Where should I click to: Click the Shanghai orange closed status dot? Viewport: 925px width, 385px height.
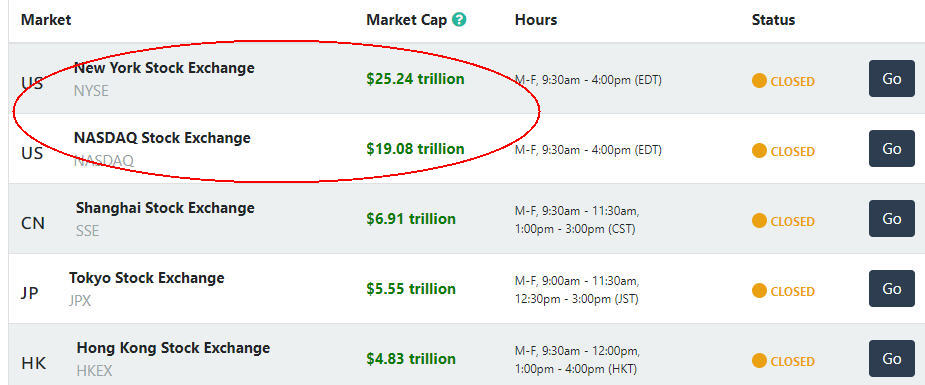pos(759,221)
